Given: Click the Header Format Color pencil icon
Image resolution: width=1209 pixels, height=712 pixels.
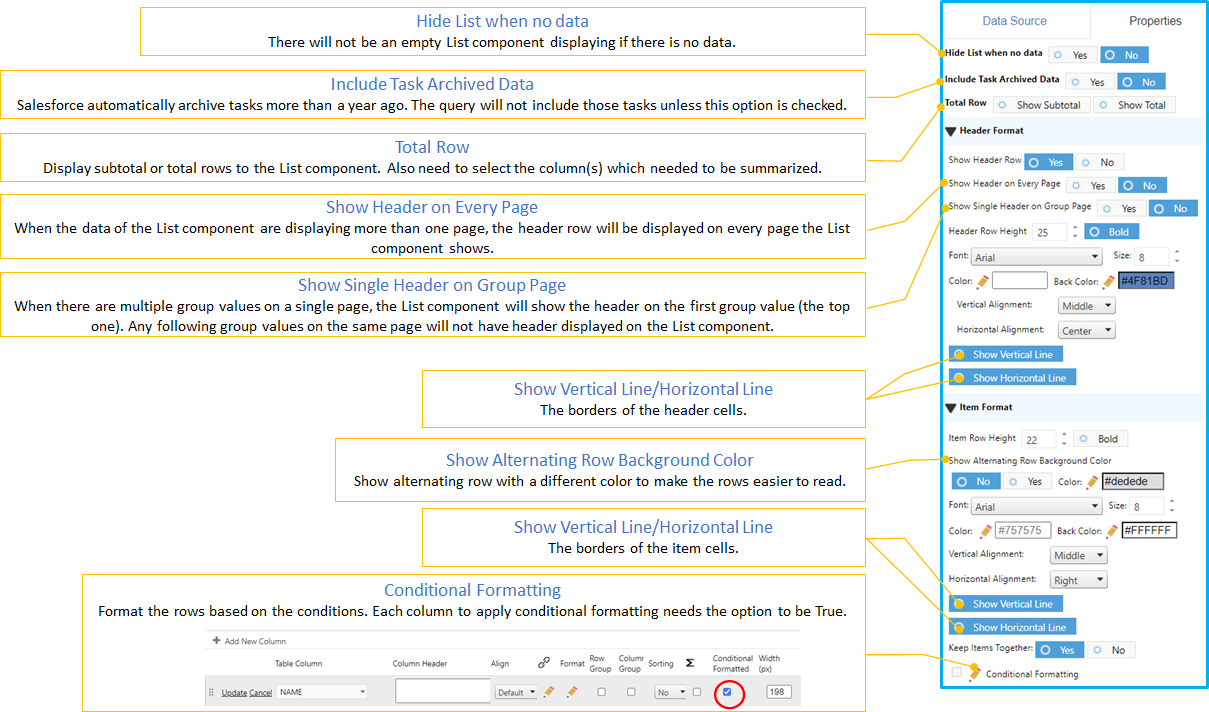Looking at the screenshot, I should 984,281.
